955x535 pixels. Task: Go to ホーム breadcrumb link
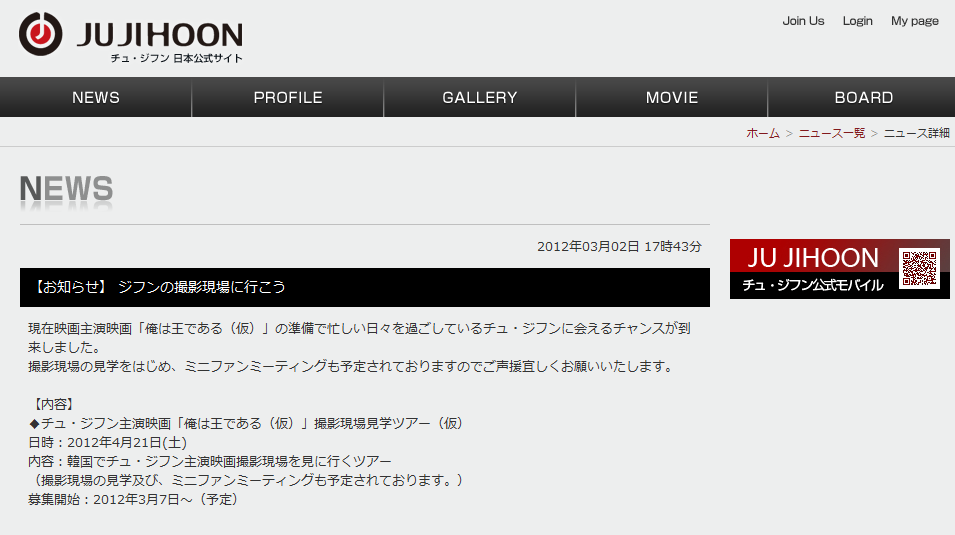(x=763, y=133)
